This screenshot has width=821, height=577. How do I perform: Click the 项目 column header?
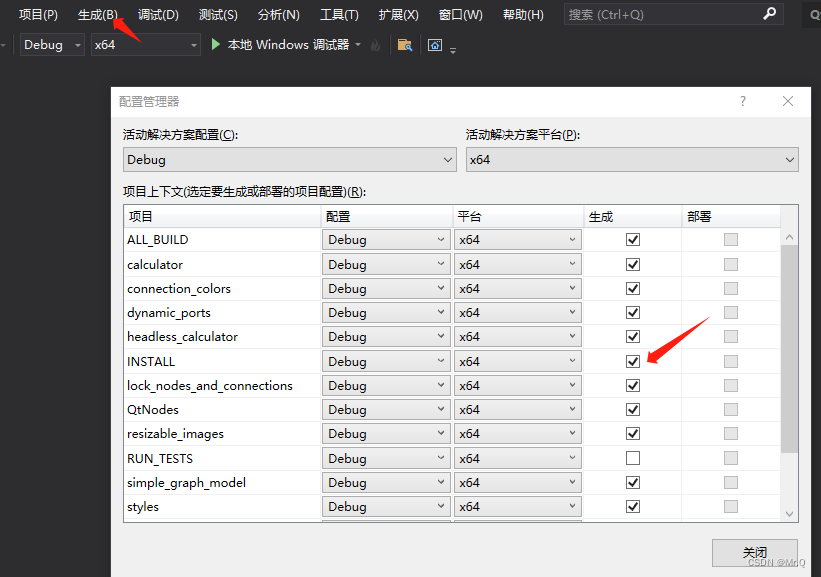click(222, 216)
